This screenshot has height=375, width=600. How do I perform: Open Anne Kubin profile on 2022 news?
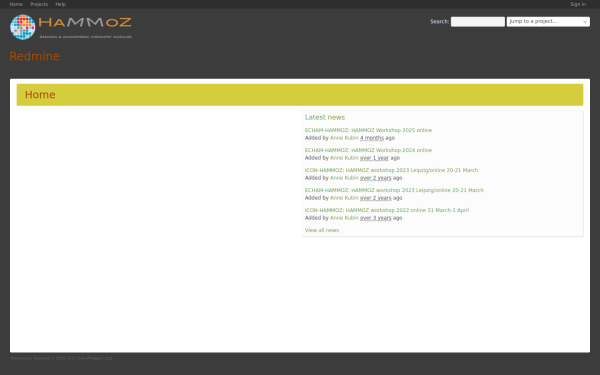[x=344, y=218]
